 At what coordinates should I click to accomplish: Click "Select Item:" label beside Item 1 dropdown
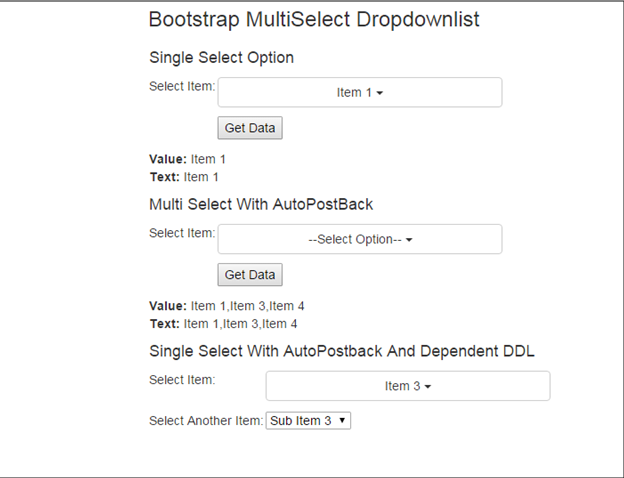point(182,86)
